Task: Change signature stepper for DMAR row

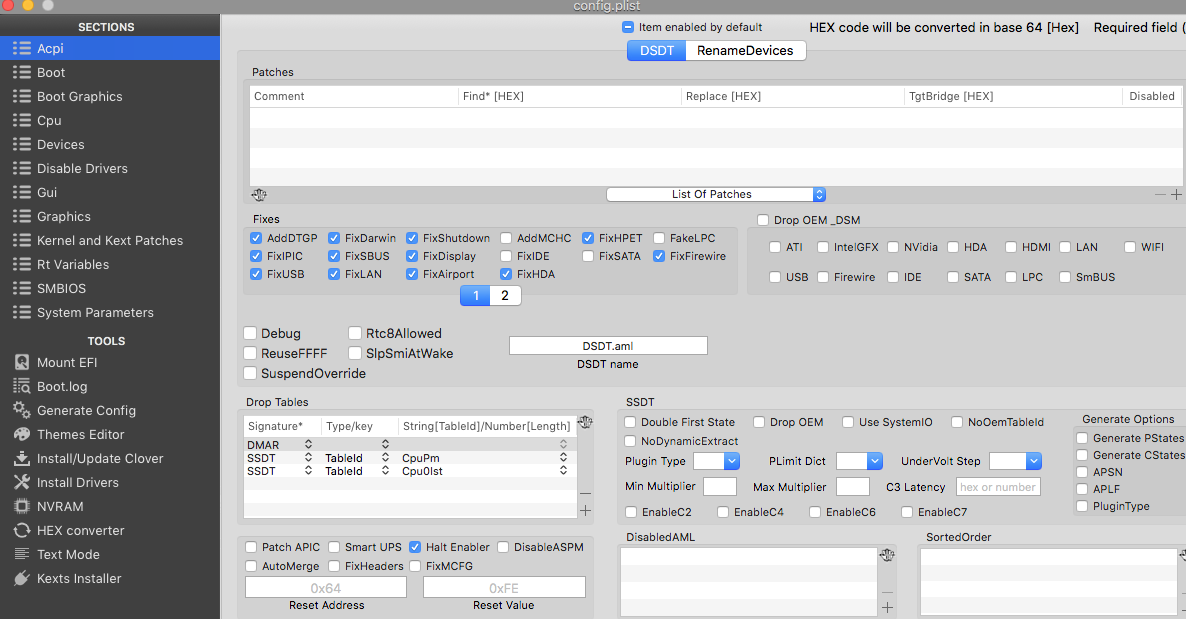Action: tap(309, 445)
